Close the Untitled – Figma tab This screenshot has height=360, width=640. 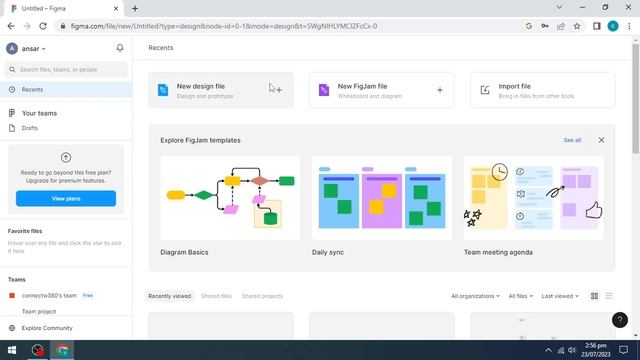pyautogui.click(x=116, y=8)
